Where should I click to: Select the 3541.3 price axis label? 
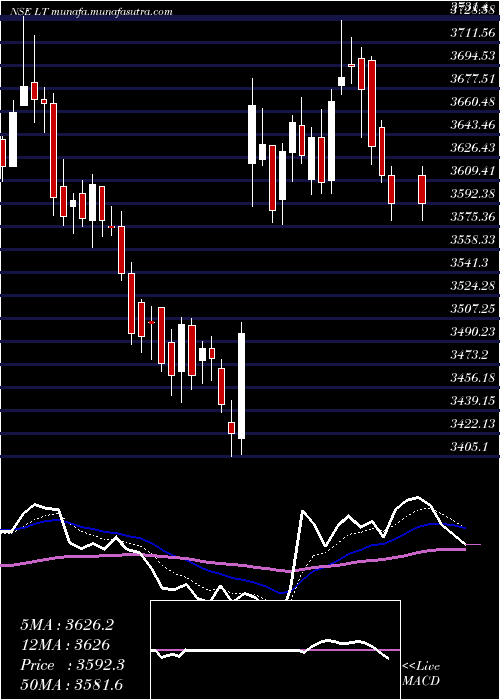[469, 263]
